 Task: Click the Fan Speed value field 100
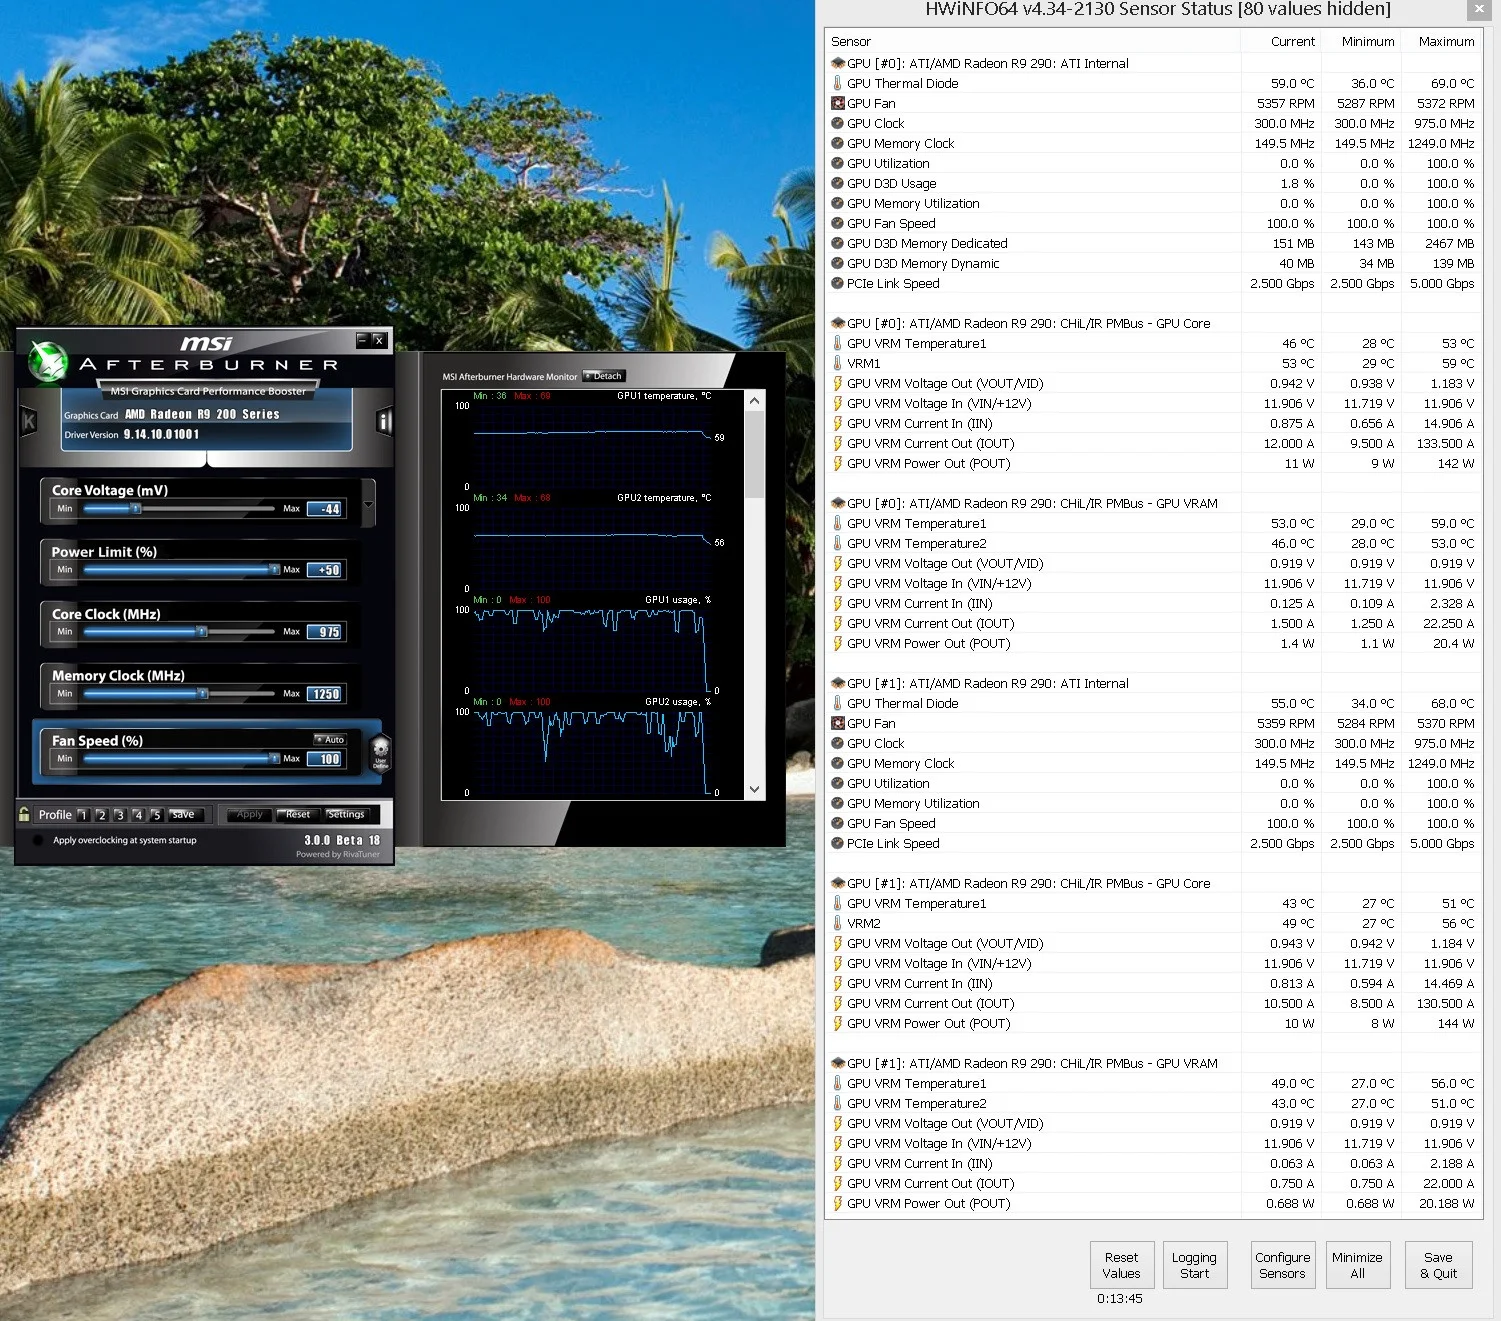coord(326,759)
